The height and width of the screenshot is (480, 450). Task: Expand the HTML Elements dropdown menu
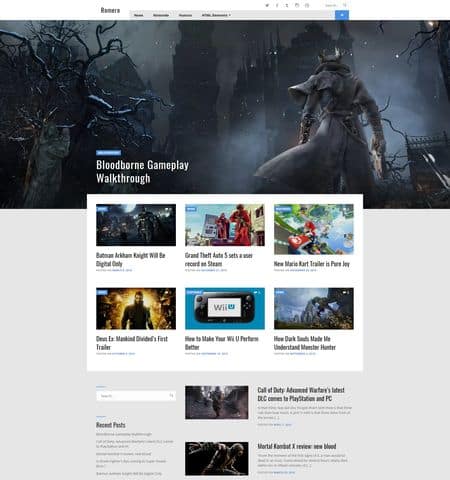click(x=216, y=15)
